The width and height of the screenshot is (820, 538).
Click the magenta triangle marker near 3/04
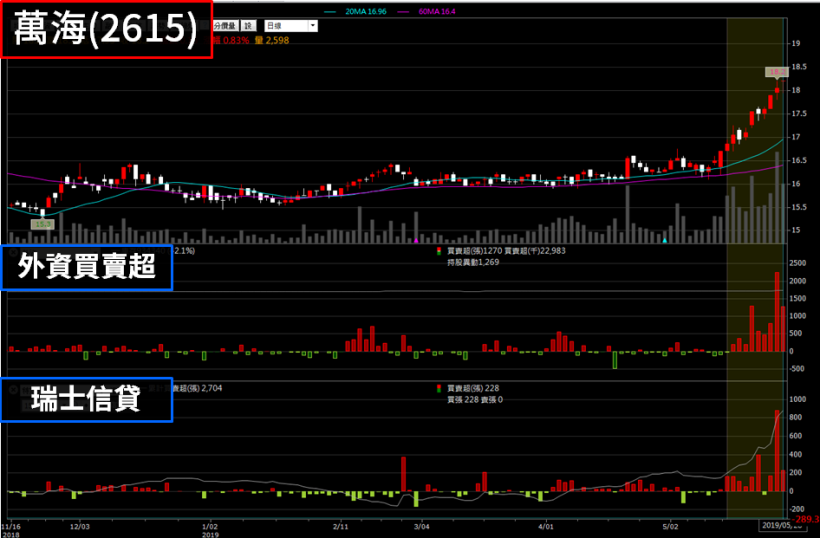click(x=416, y=241)
